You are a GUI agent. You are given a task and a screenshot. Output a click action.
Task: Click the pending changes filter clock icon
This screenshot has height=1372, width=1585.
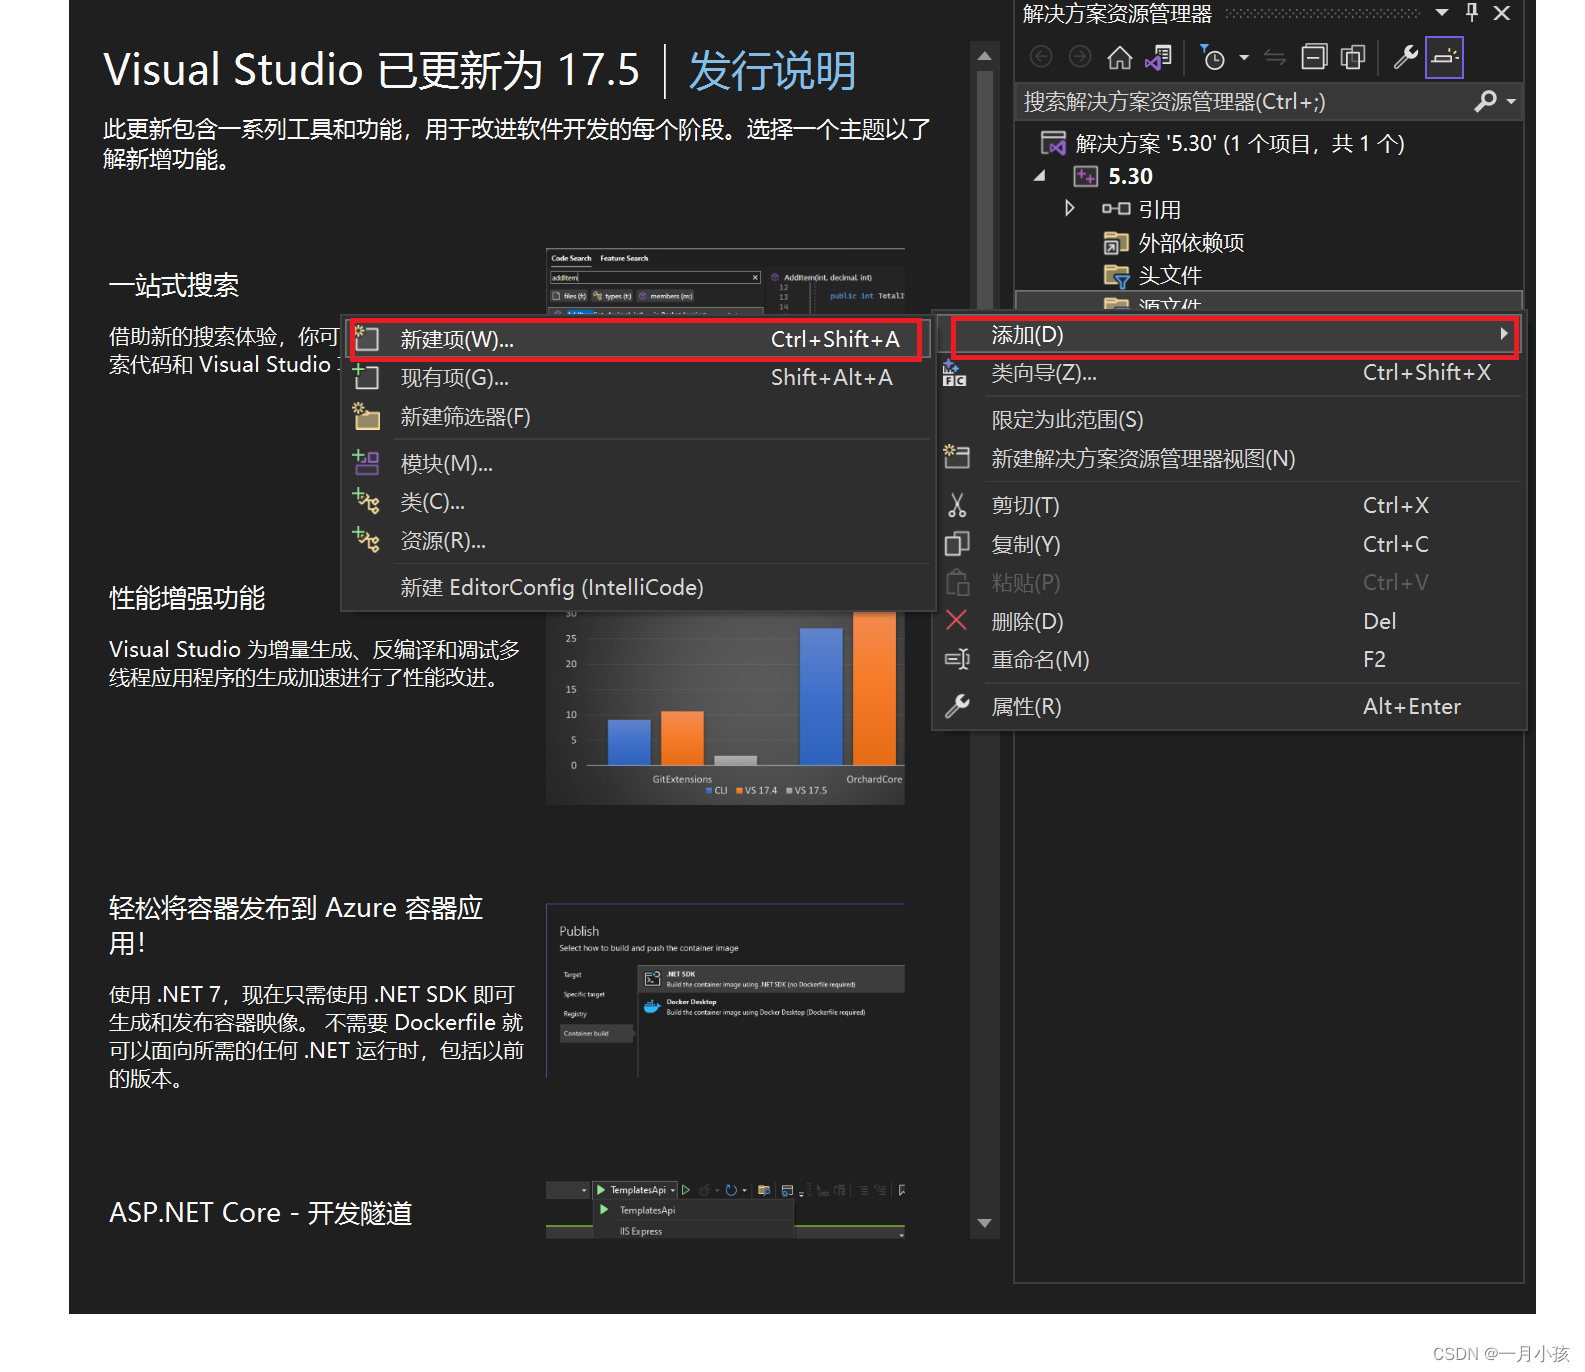[1212, 58]
